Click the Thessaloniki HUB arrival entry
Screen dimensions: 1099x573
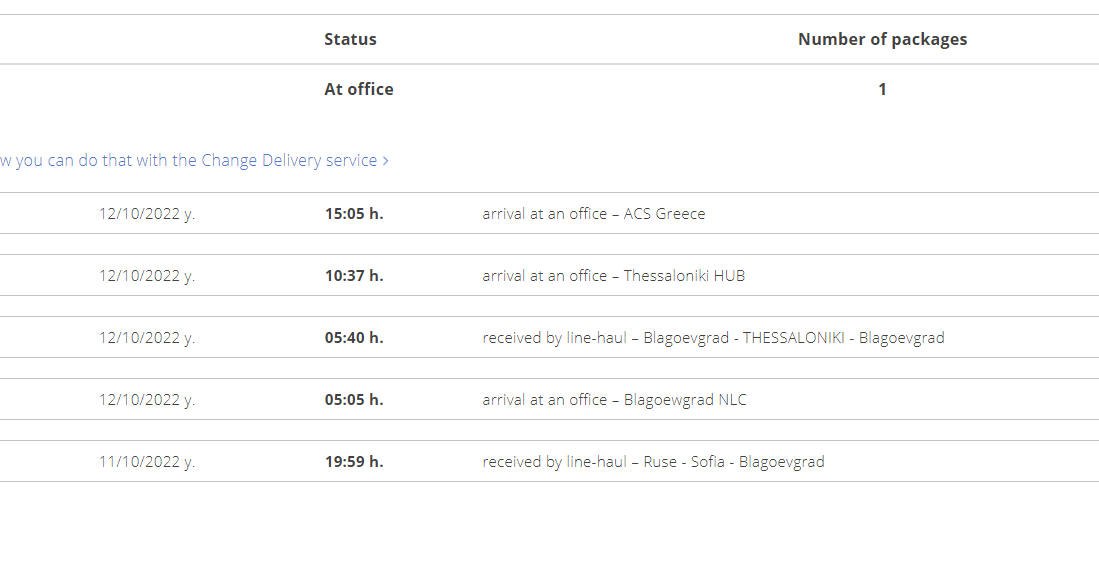coord(613,275)
